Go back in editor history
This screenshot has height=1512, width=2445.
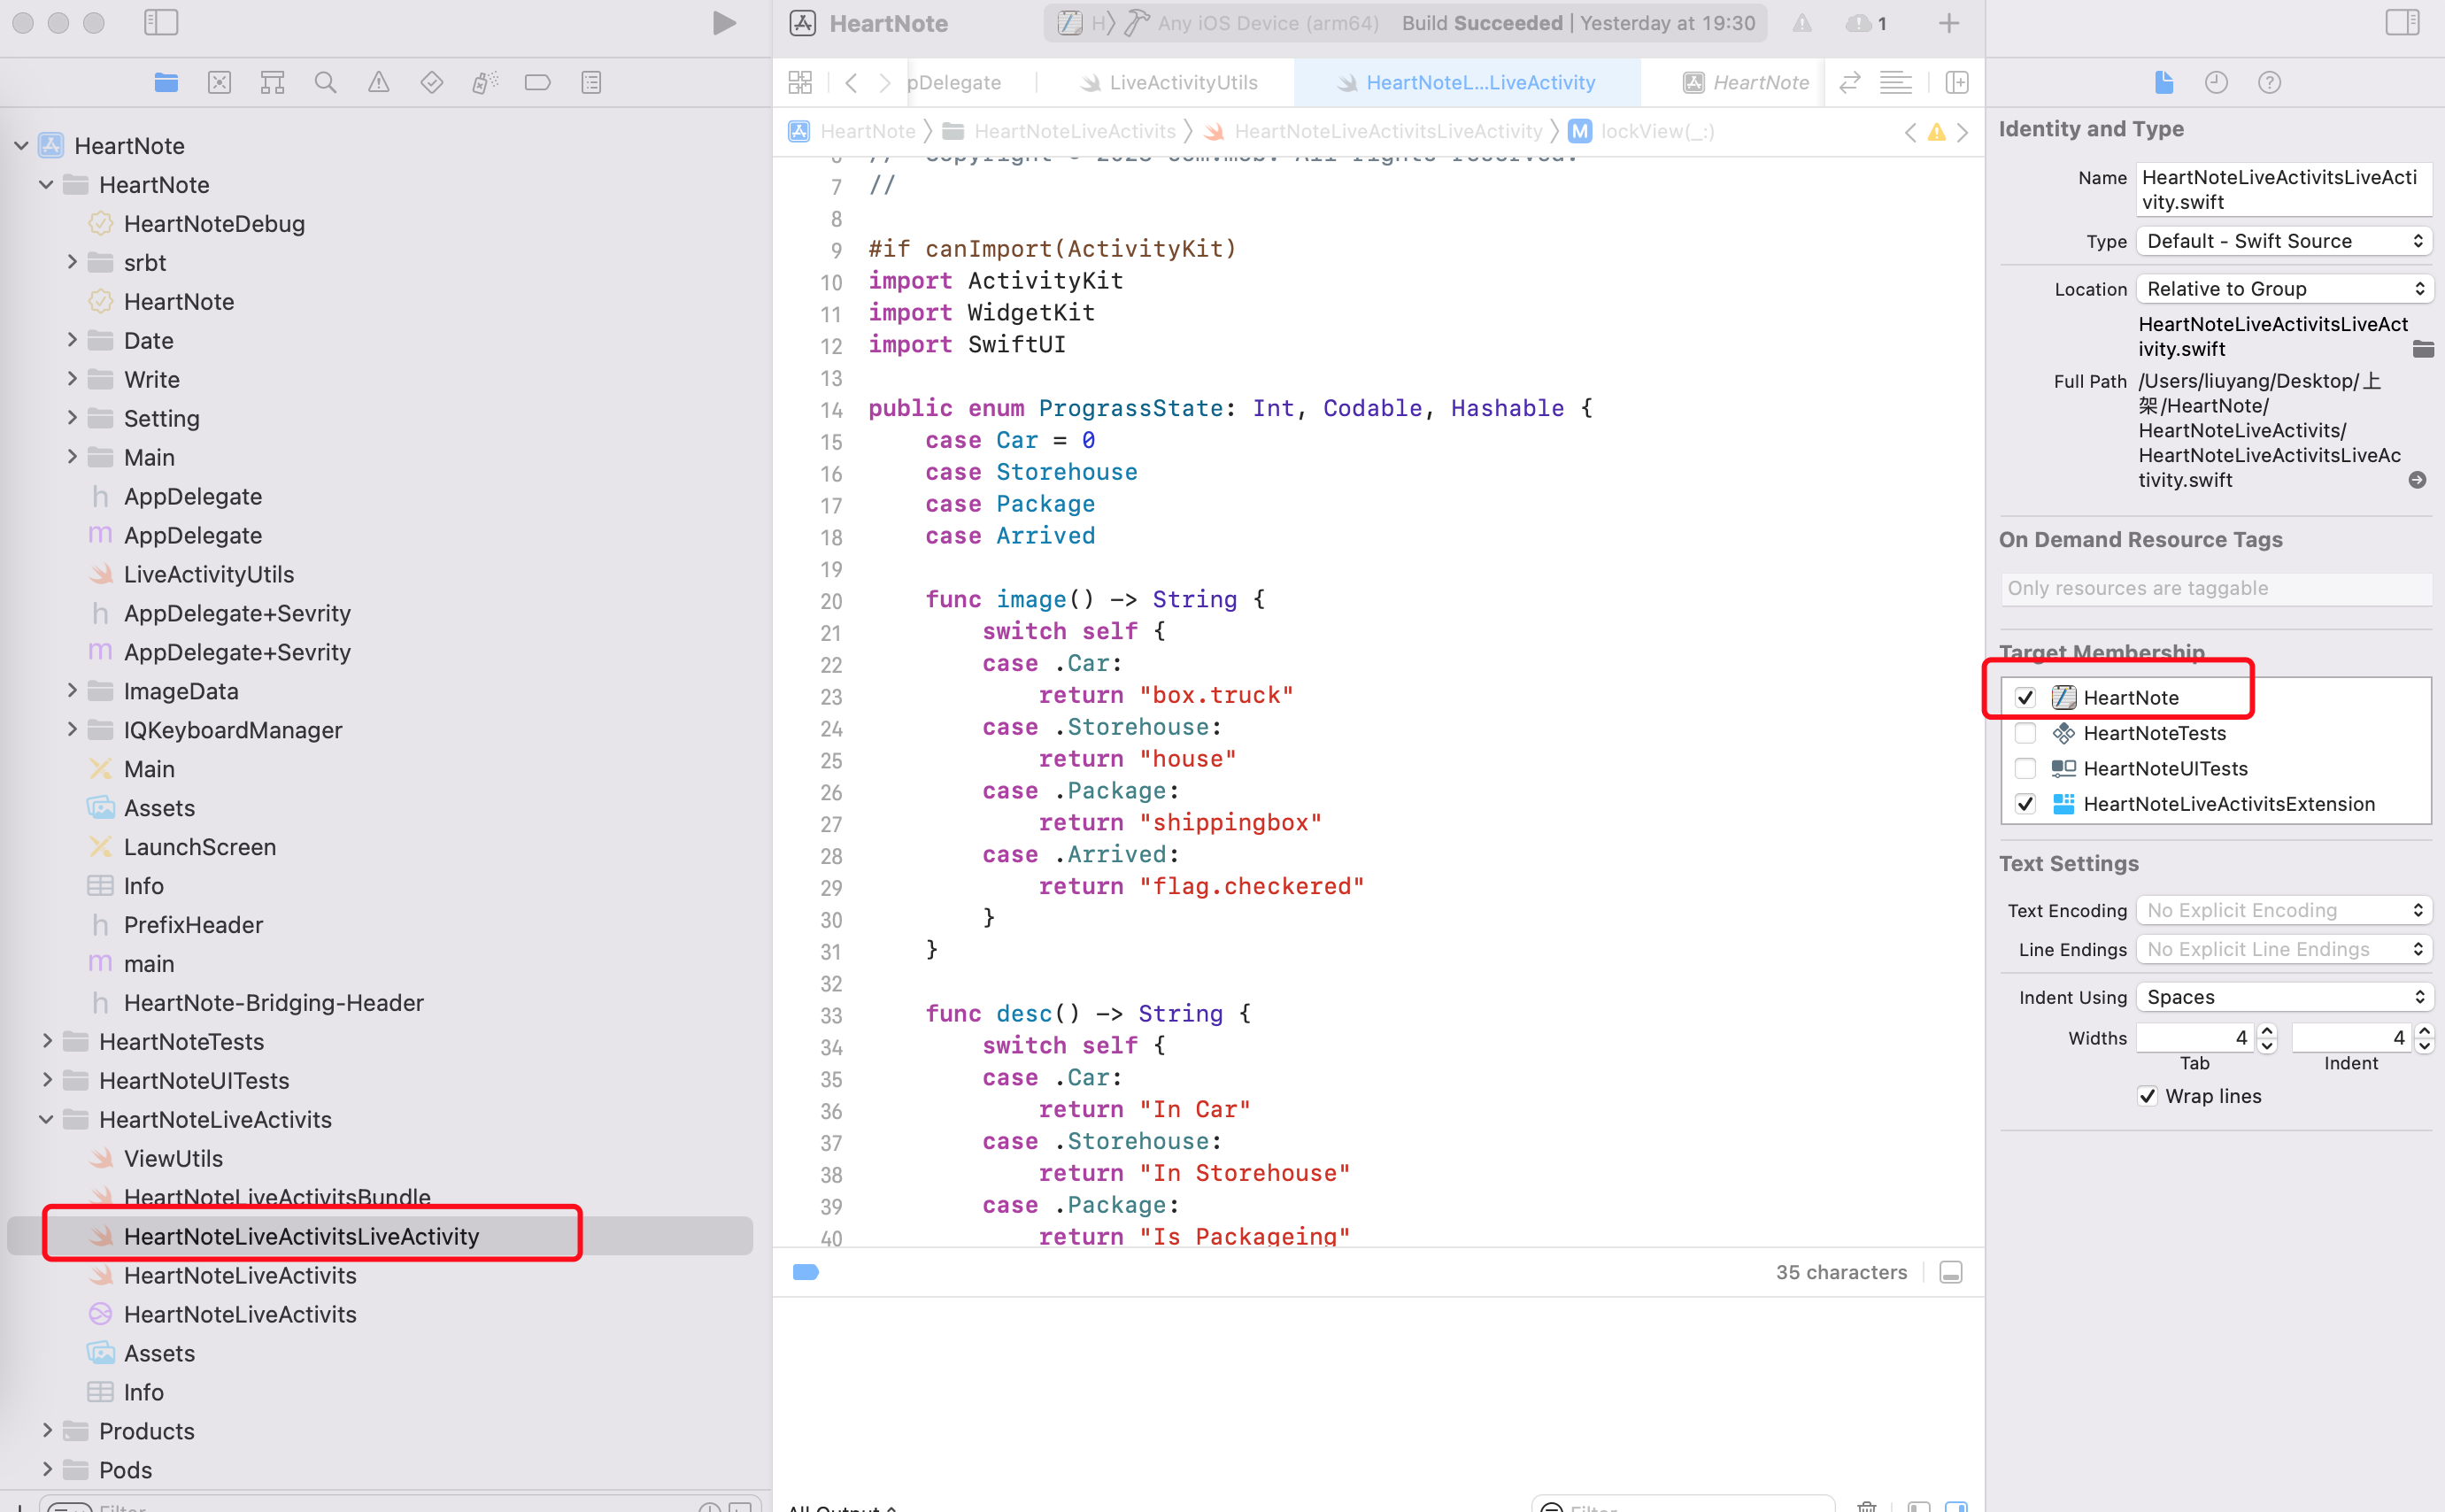[x=851, y=82]
